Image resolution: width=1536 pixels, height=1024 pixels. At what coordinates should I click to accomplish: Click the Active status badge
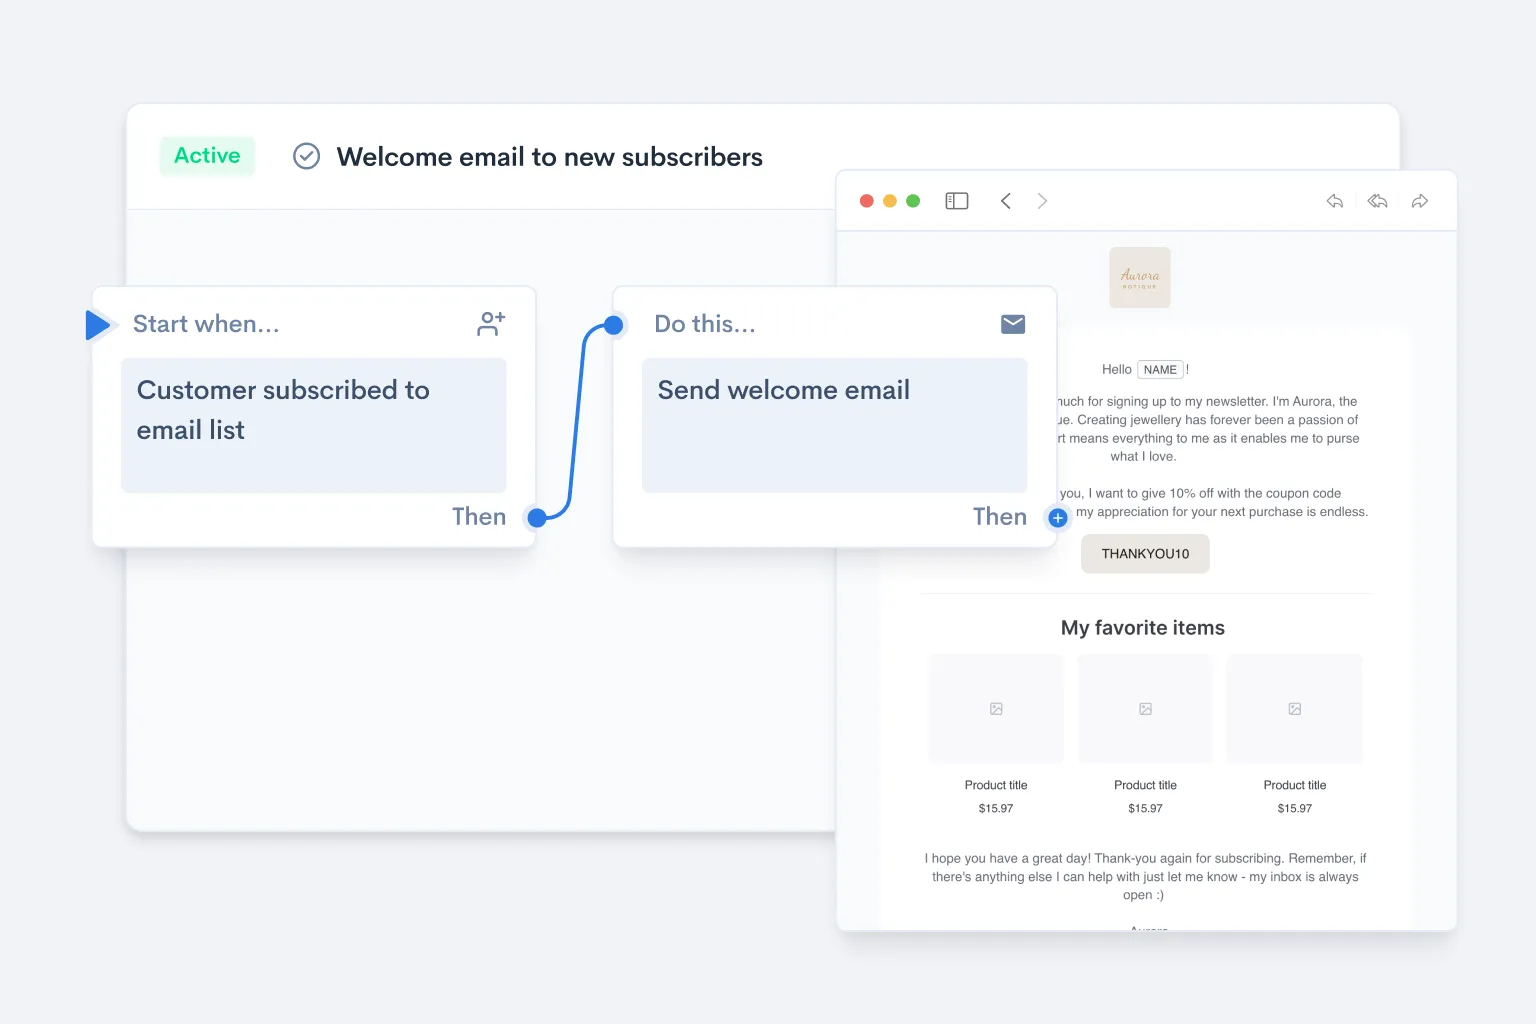click(207, 156)
